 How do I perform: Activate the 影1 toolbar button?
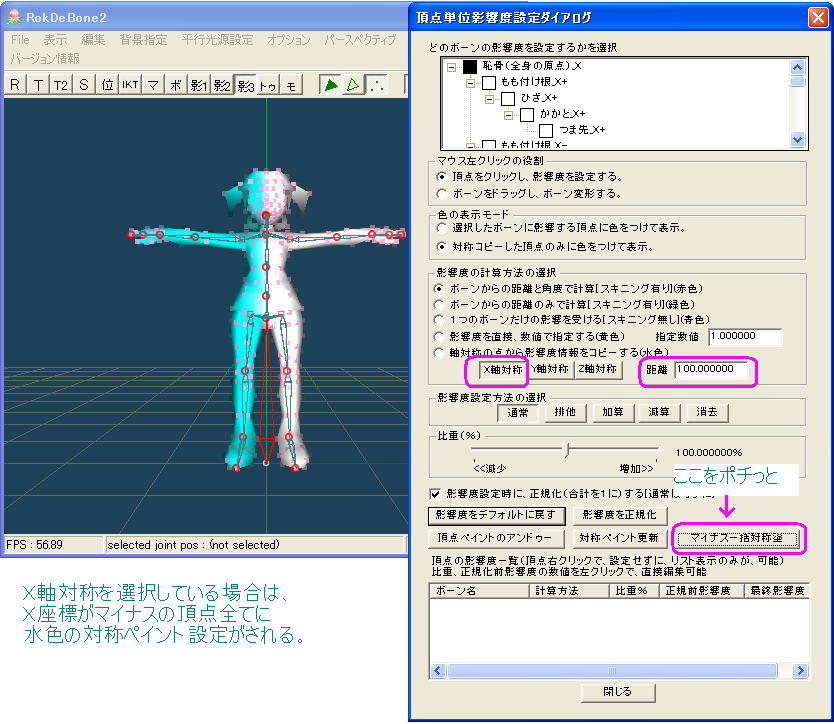(x=199, y=85)
